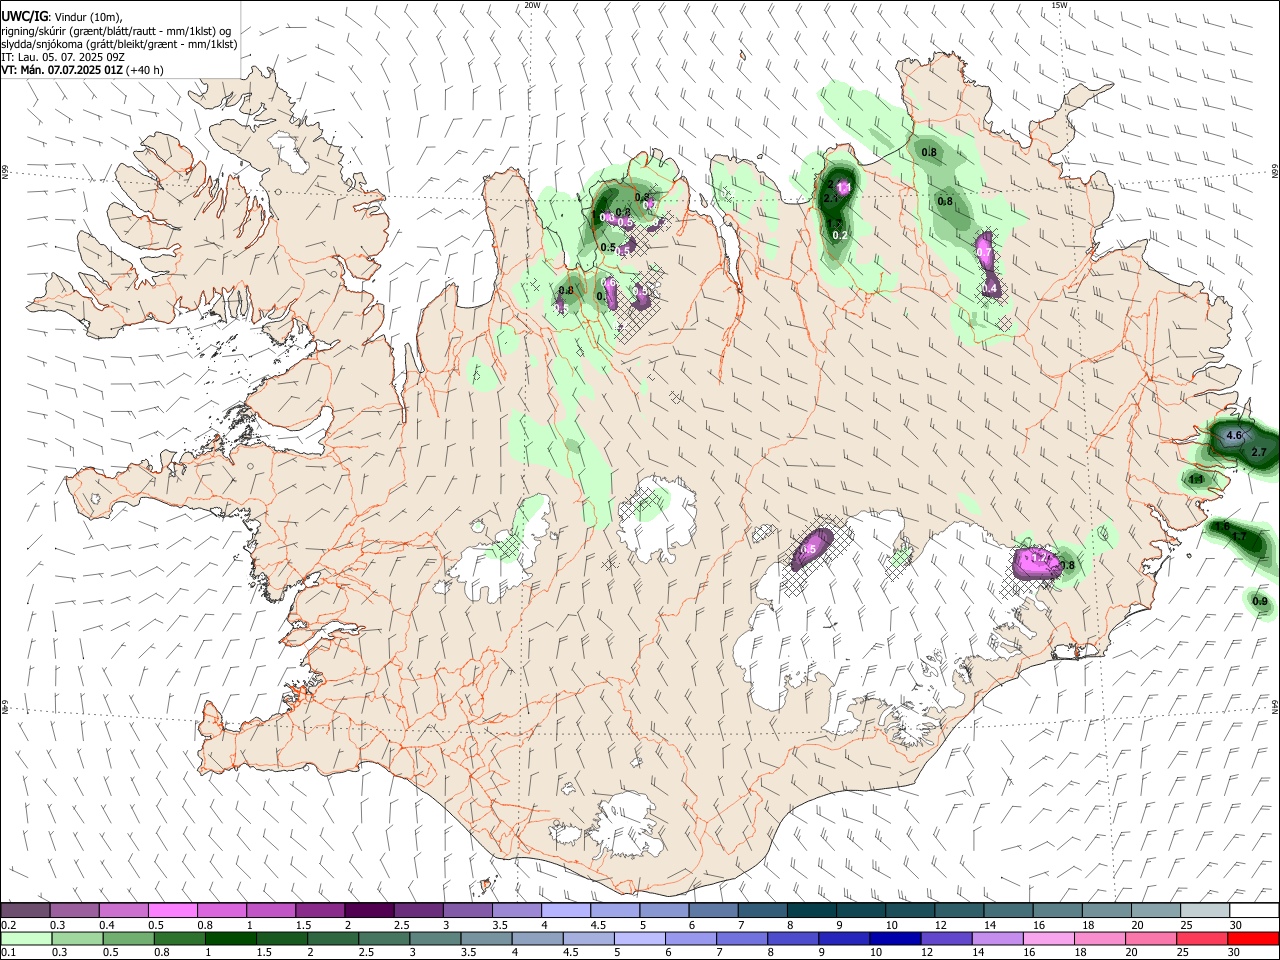Click the 15W longitude label

tap(1060, 5)
